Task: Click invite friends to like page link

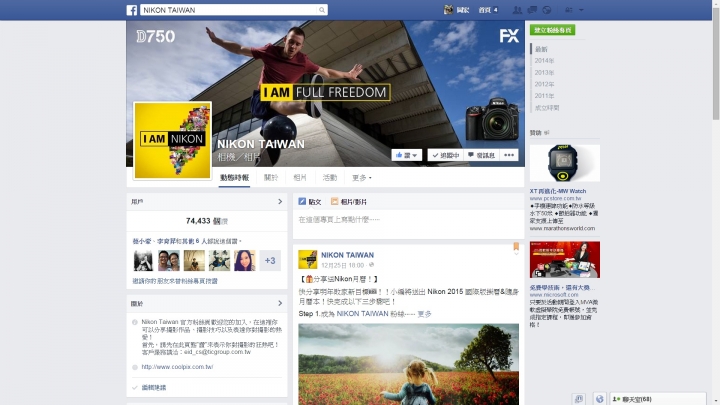Action: click(x=175, y=281)
